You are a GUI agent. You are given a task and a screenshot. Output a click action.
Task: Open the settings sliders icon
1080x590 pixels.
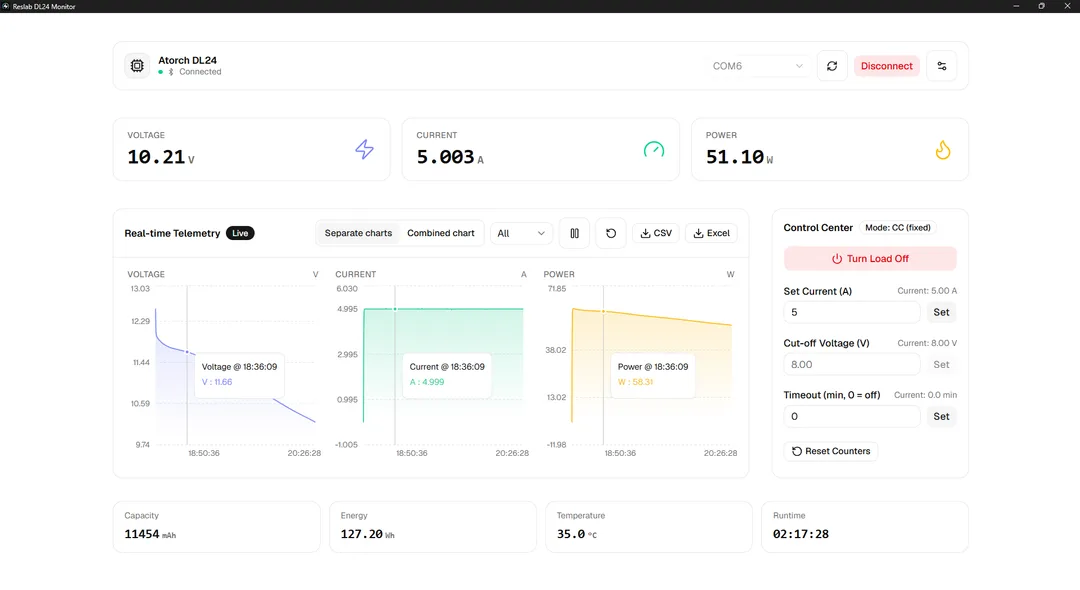point(942,66)
